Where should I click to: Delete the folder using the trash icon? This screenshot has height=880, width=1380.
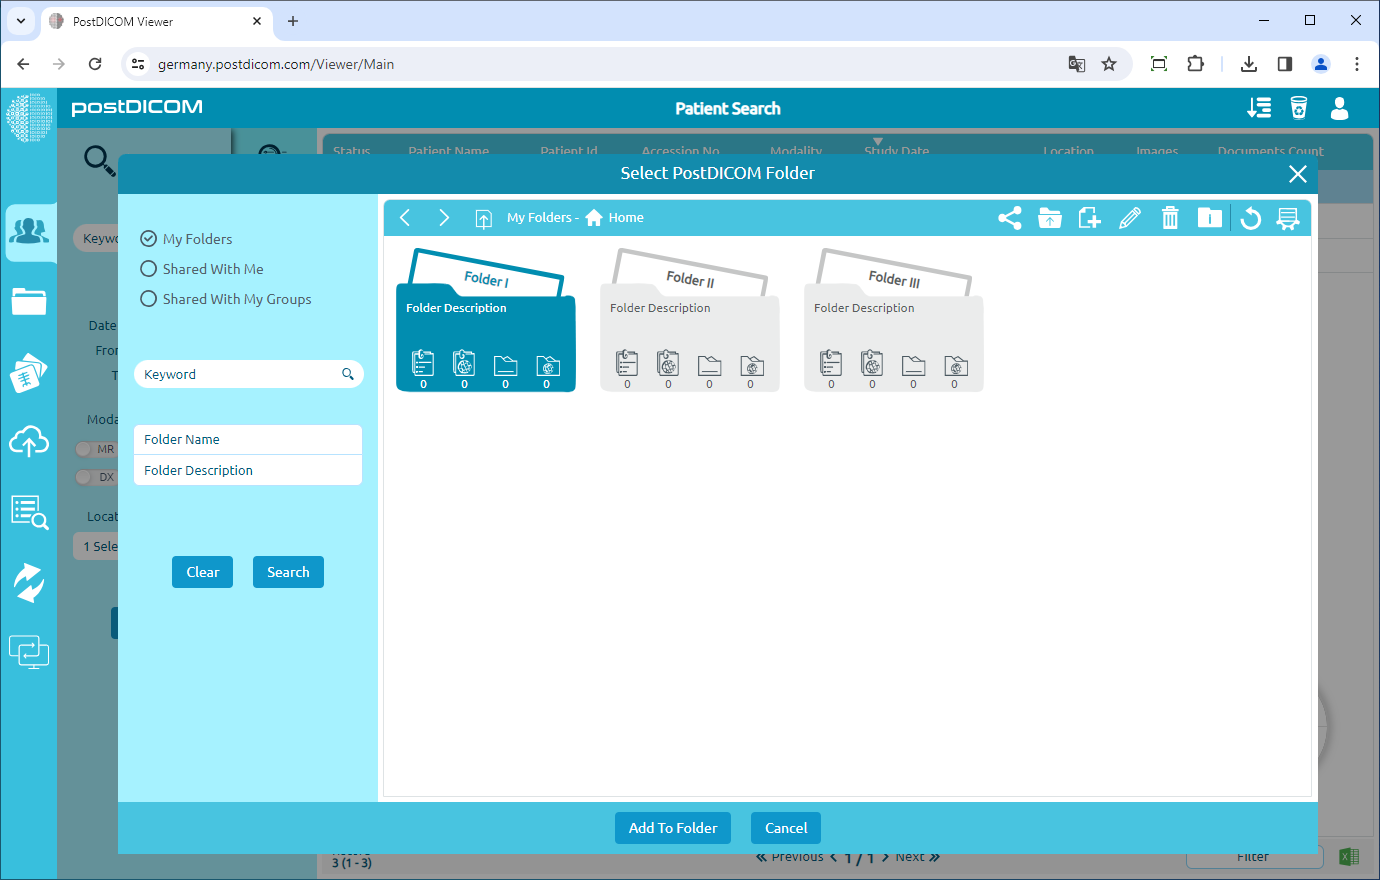[x=1170, y=217]
